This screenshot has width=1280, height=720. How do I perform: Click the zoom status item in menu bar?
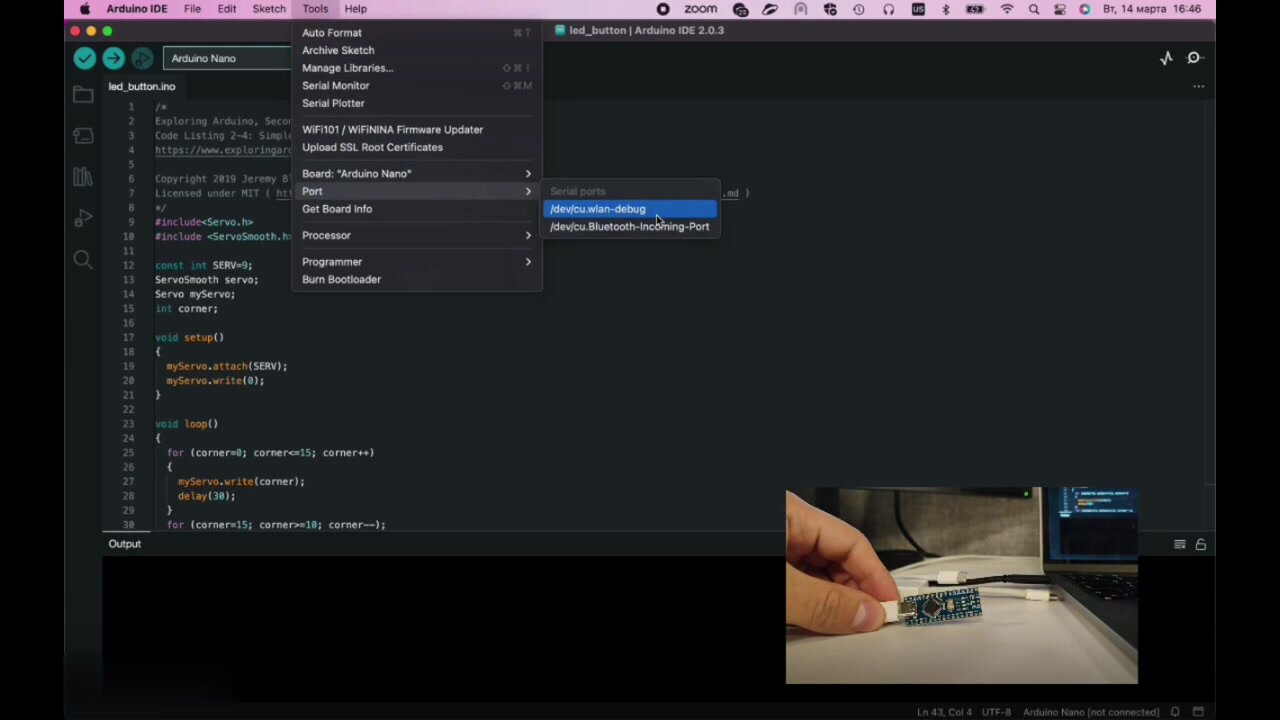(x=700, y=9)
